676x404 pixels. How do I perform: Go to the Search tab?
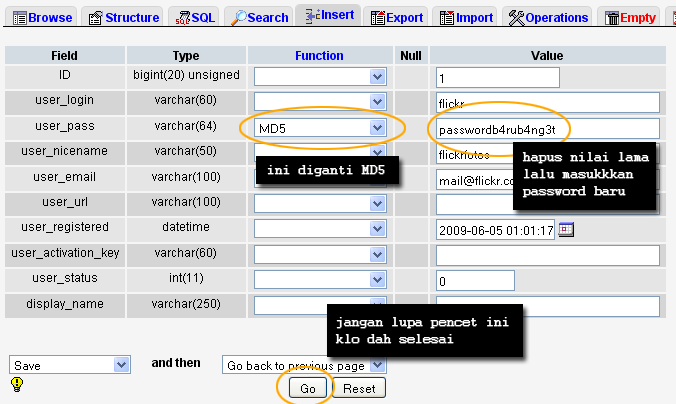pos(259,17)
